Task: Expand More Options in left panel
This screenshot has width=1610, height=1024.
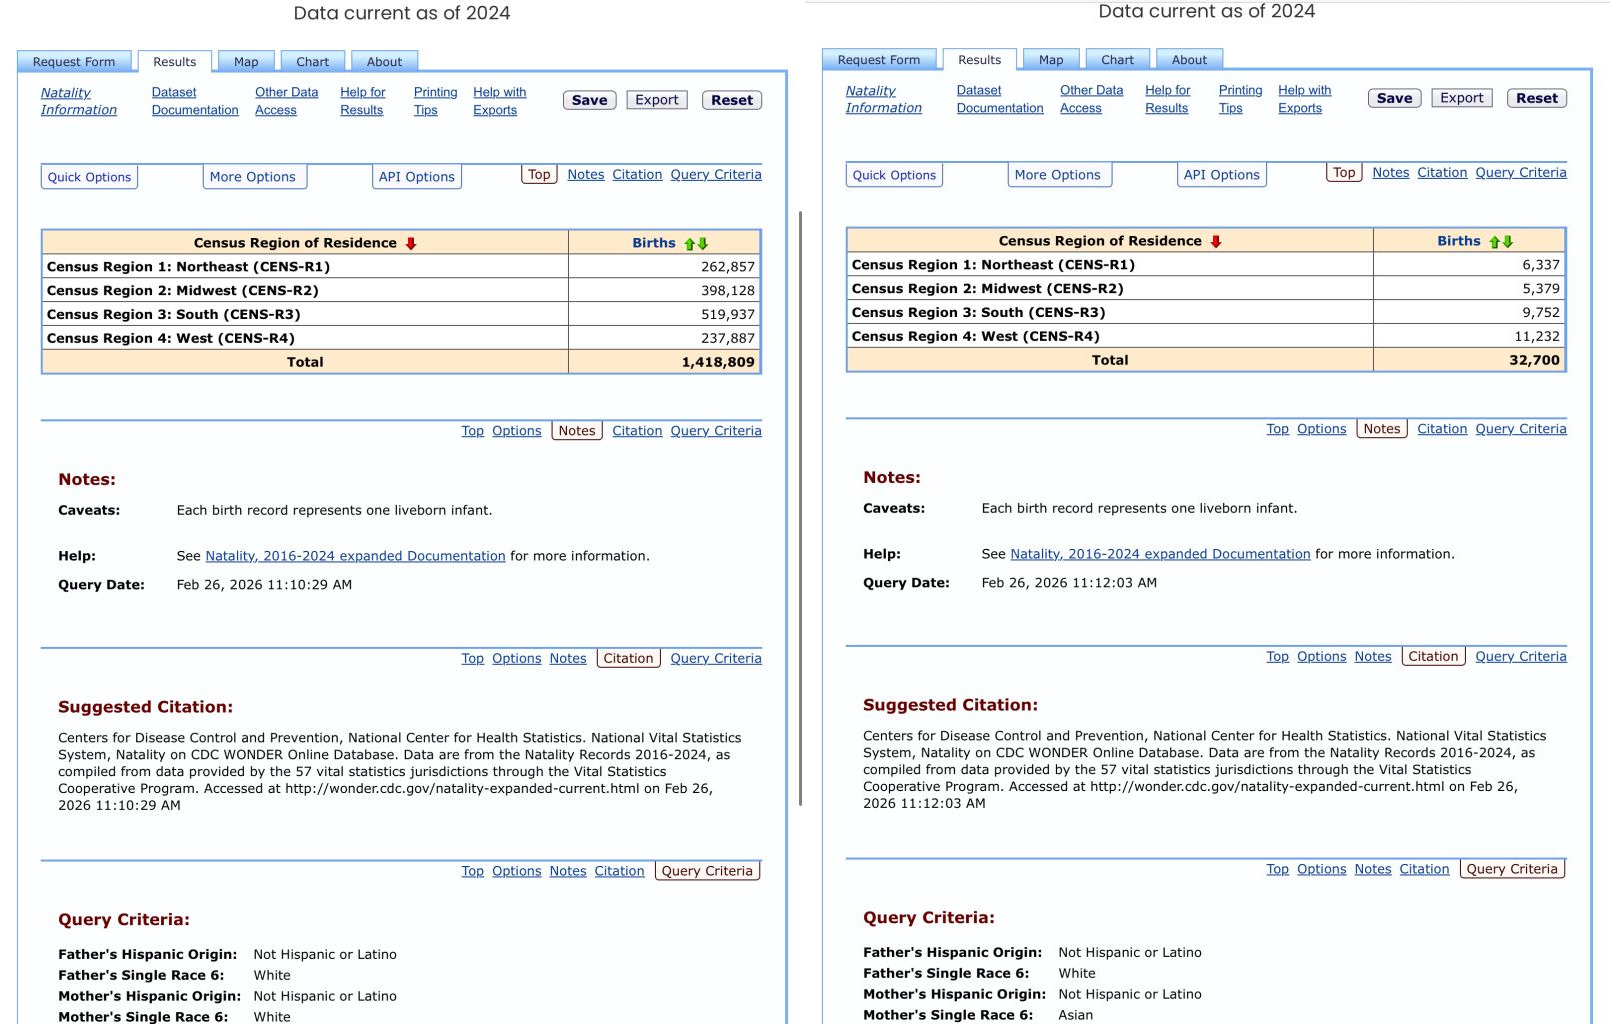Action: [253, 177]
